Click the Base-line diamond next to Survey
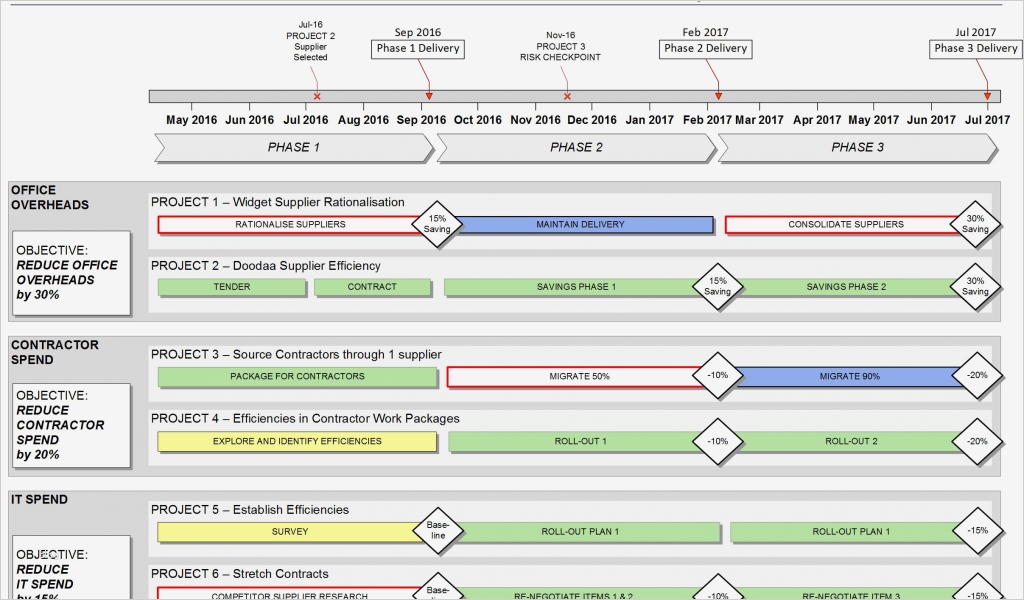This screenshot has height=600, width=1024. [x=438, y=532]
